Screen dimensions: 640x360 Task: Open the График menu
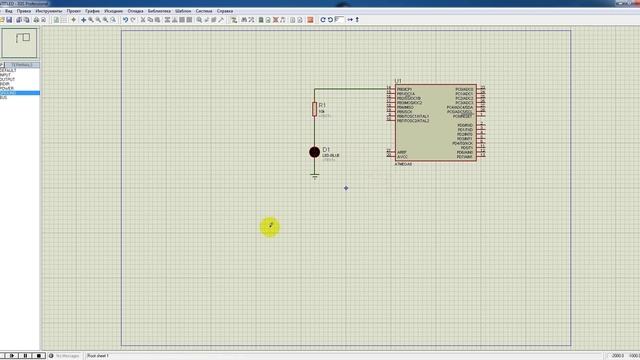point(92,11)
